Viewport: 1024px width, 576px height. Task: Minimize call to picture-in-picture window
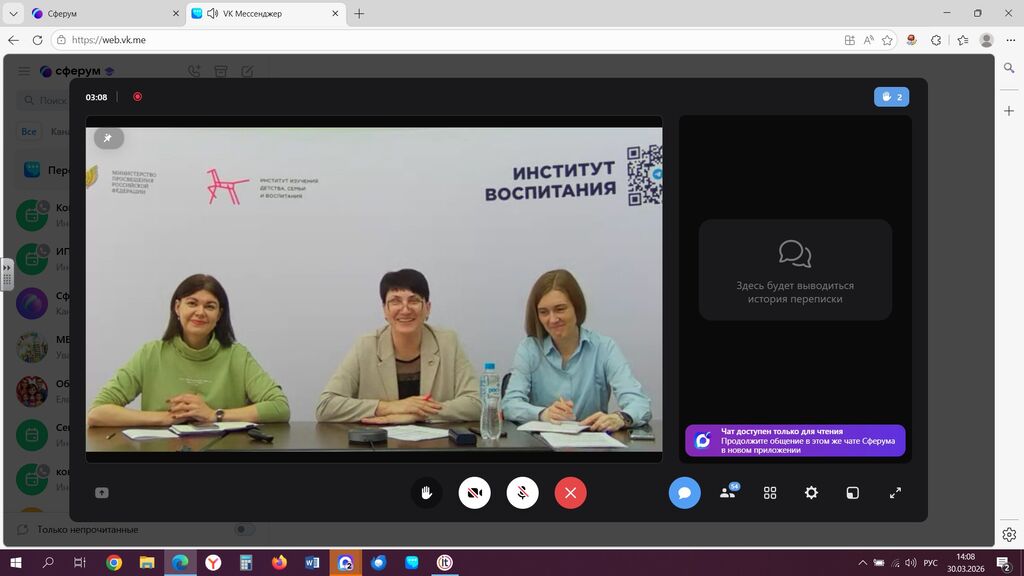click(853, 492)
